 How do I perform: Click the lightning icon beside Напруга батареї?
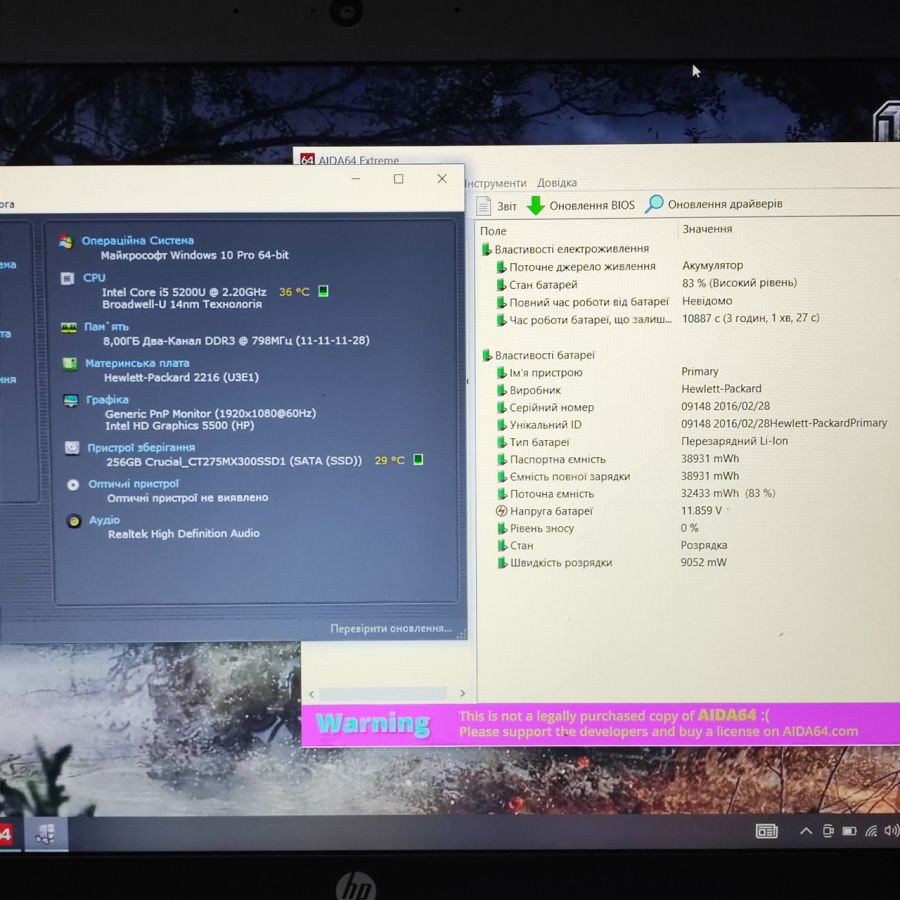(x=501, y=511)
